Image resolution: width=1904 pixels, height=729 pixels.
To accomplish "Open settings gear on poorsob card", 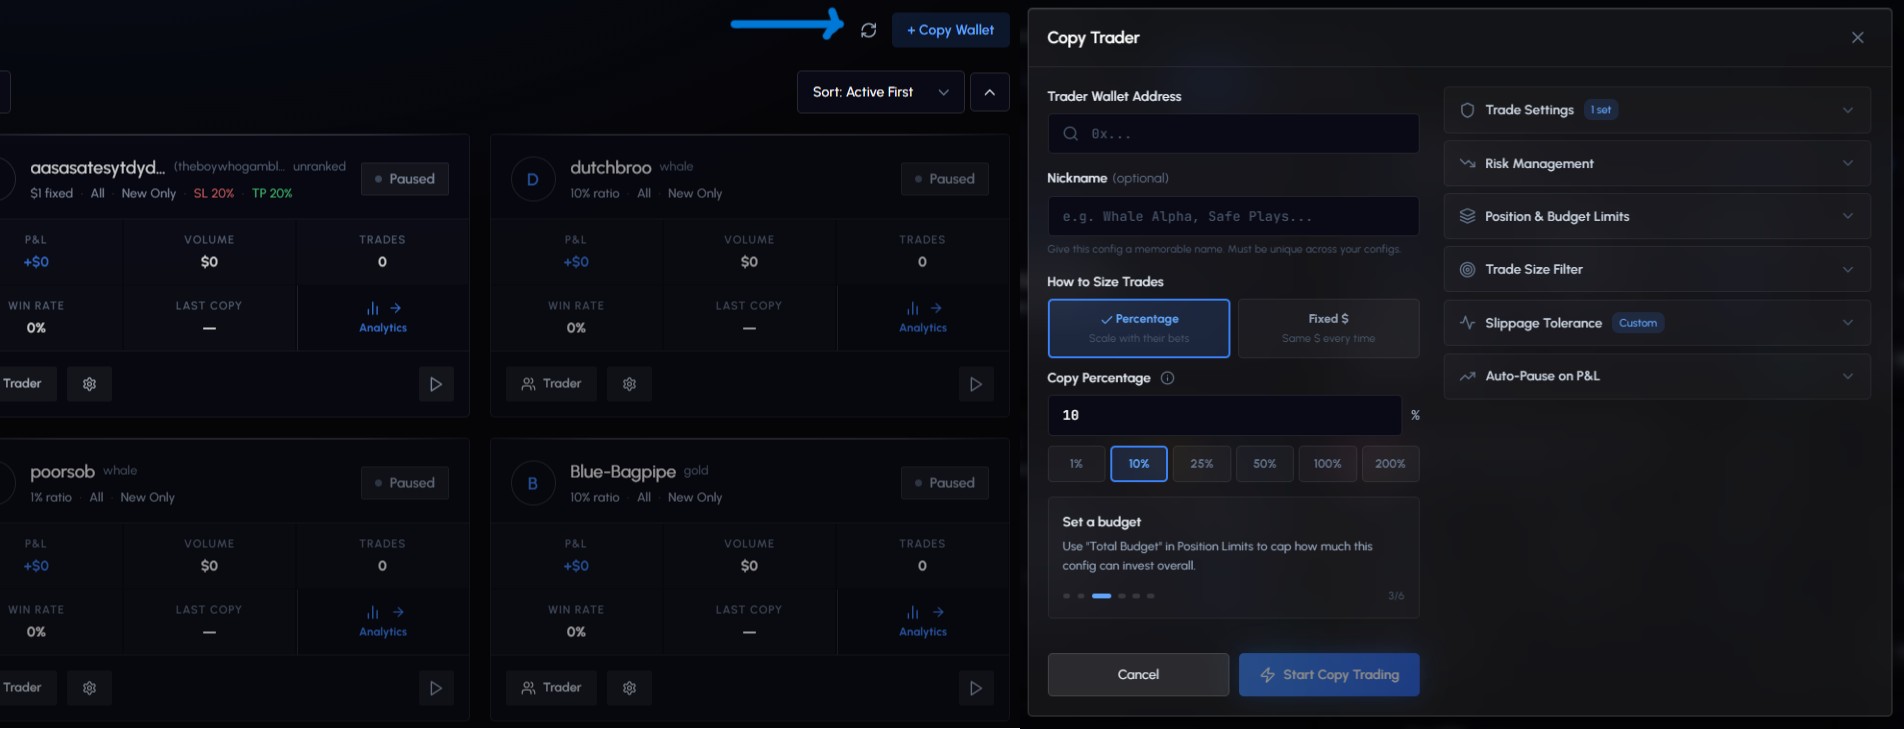I will (89, 688).
